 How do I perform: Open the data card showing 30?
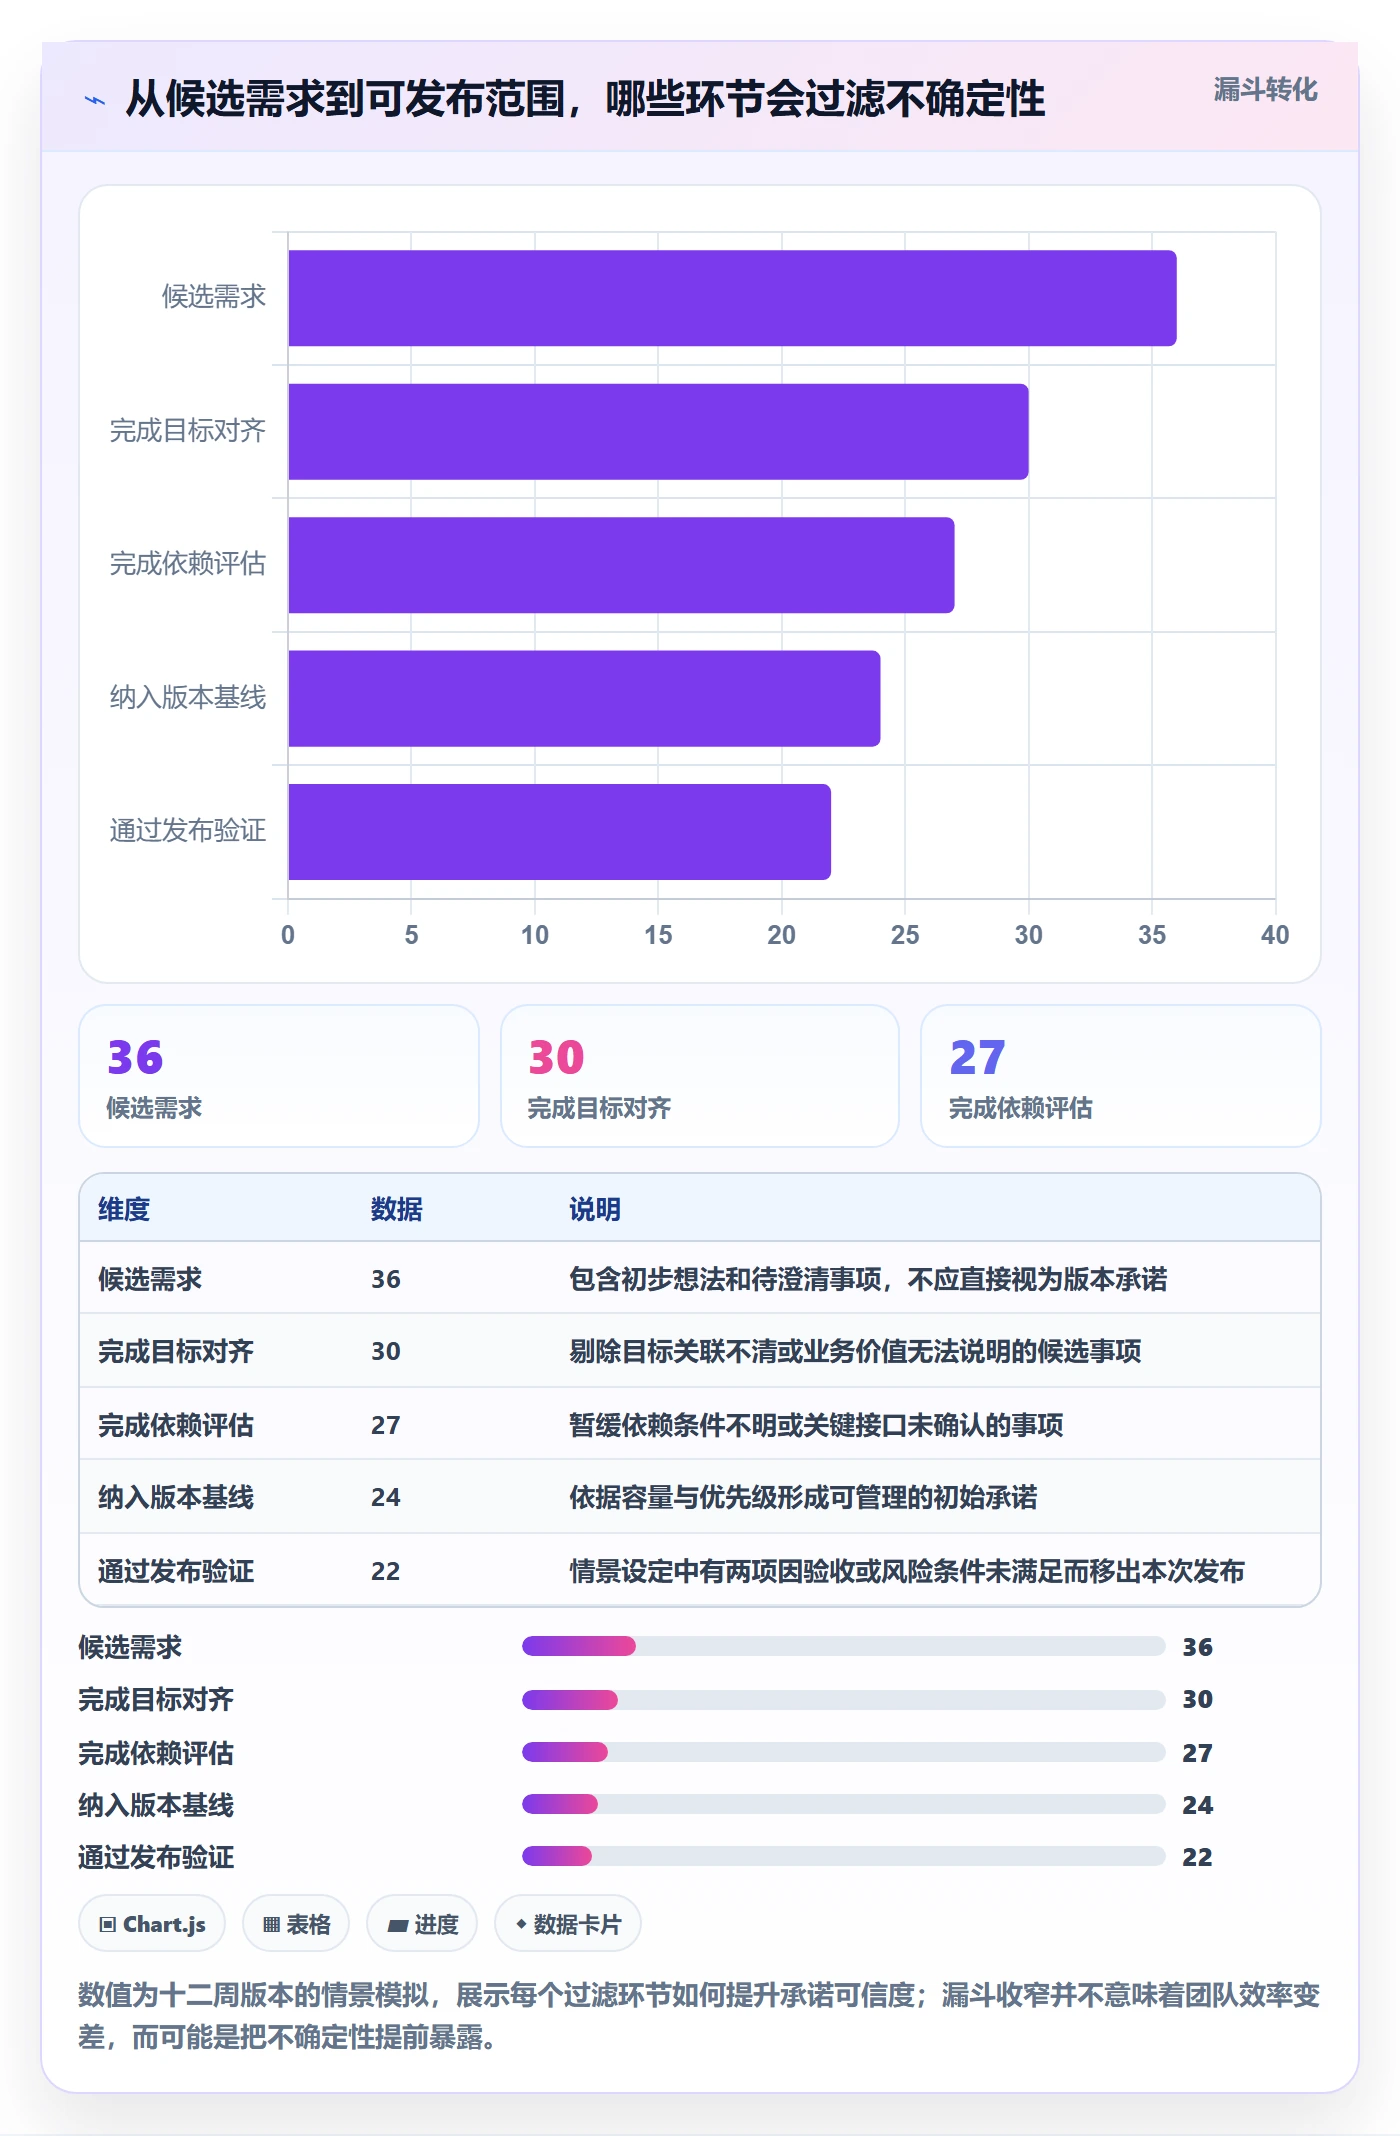click(700, 1076)
